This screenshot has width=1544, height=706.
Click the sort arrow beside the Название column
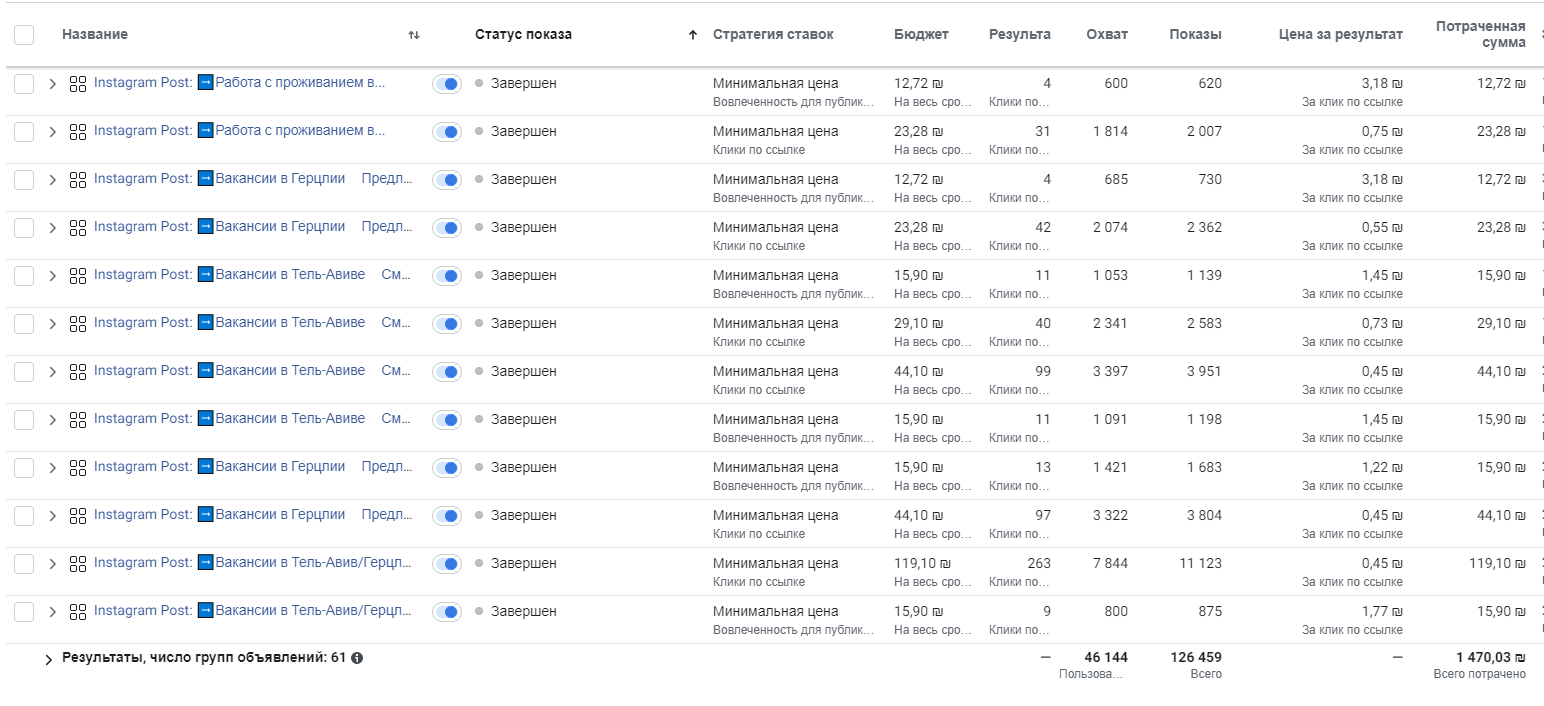point(414,34)
